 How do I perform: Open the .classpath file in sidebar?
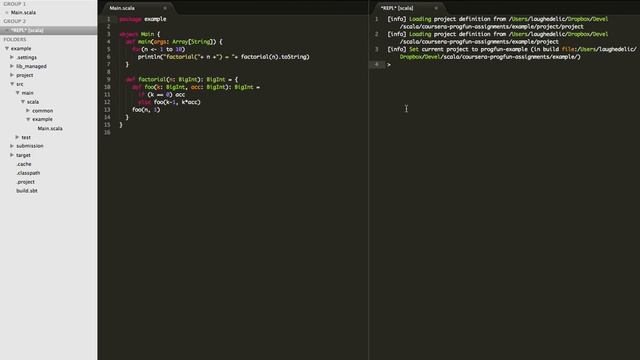click(28, 173)
